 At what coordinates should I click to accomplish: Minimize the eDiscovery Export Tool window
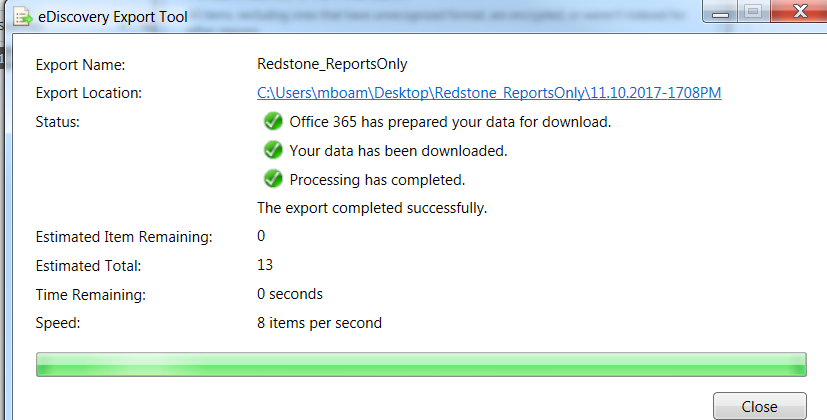click(x=721, y=11)
